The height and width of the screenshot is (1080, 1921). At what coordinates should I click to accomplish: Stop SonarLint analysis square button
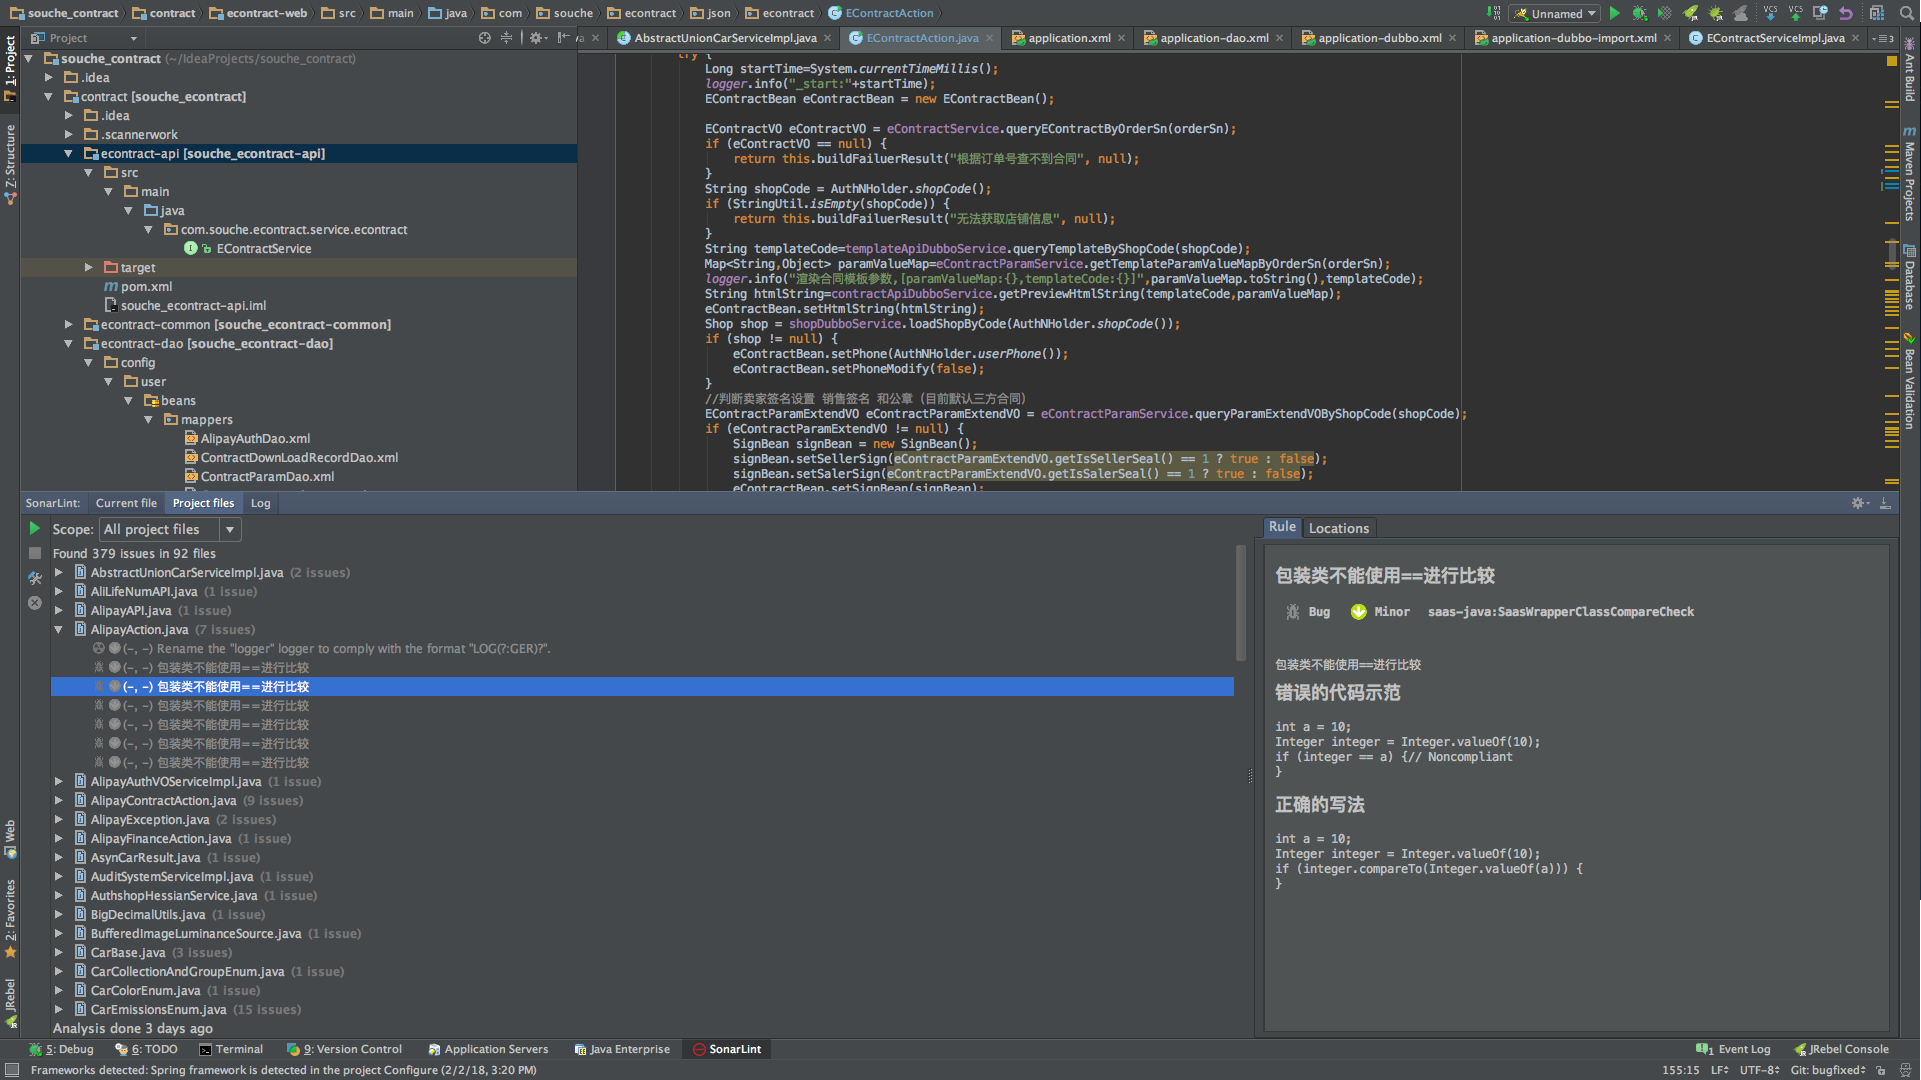(x=35, y=553)
